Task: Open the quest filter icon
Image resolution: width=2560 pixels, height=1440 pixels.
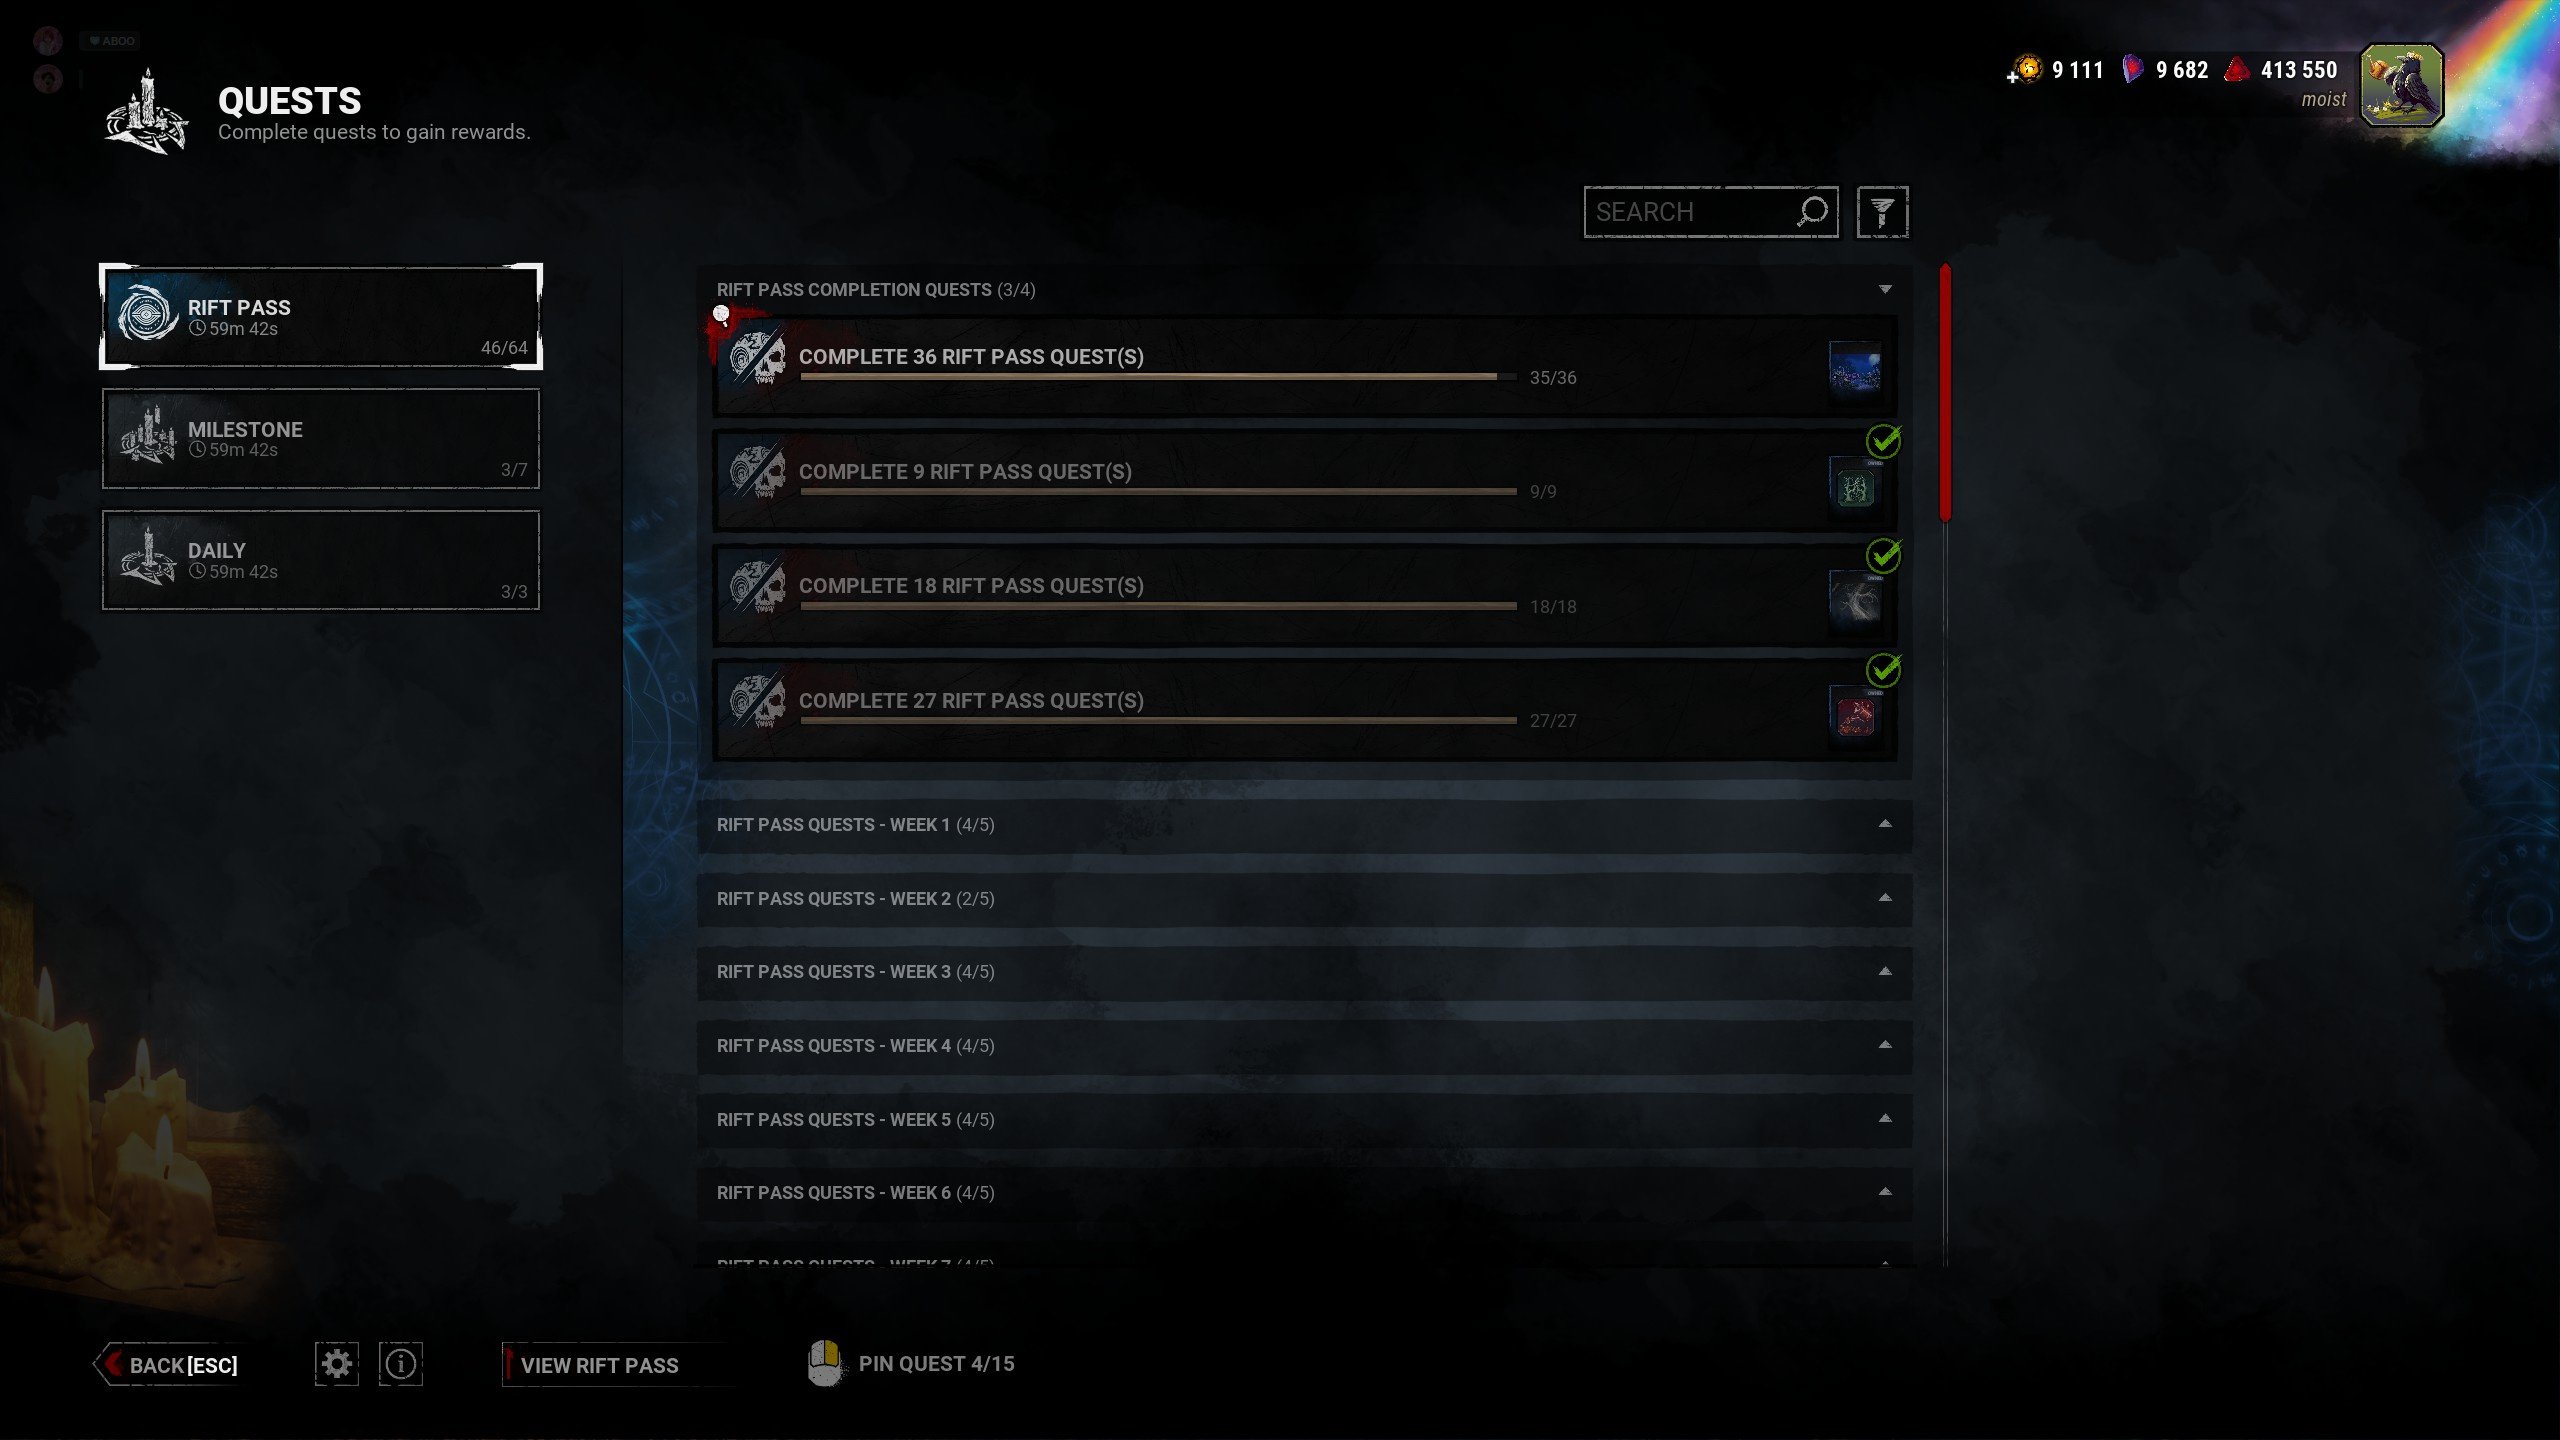Action: pyautogui.click(x=1882, y=212)
